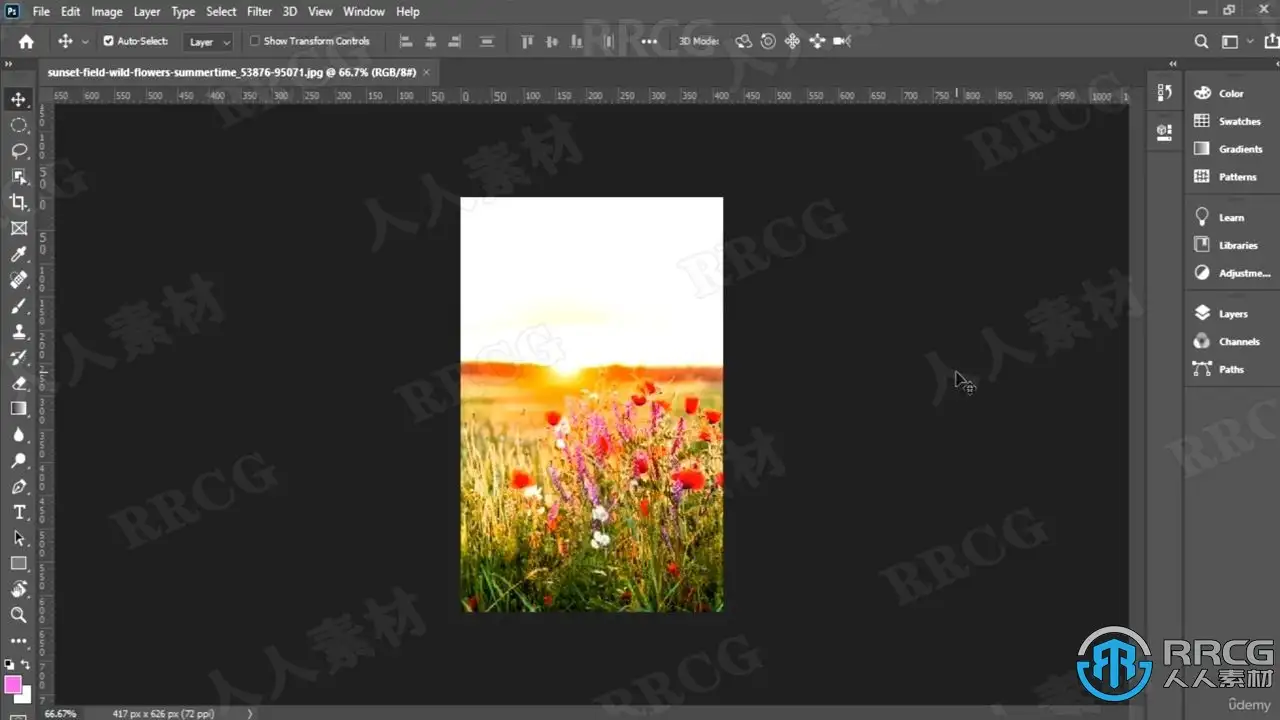Screen dimensions: 1280x720
Task: Click the align vertical centers icon
Action: [552, 41]
